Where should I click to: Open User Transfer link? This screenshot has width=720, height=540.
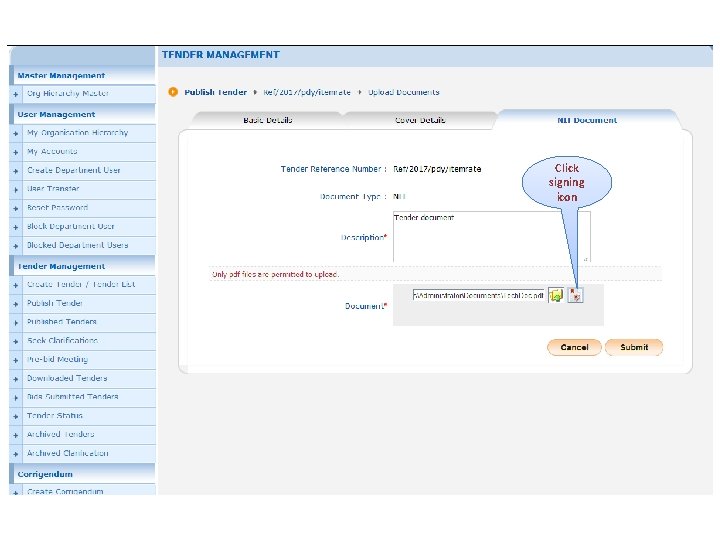[53, 189]
